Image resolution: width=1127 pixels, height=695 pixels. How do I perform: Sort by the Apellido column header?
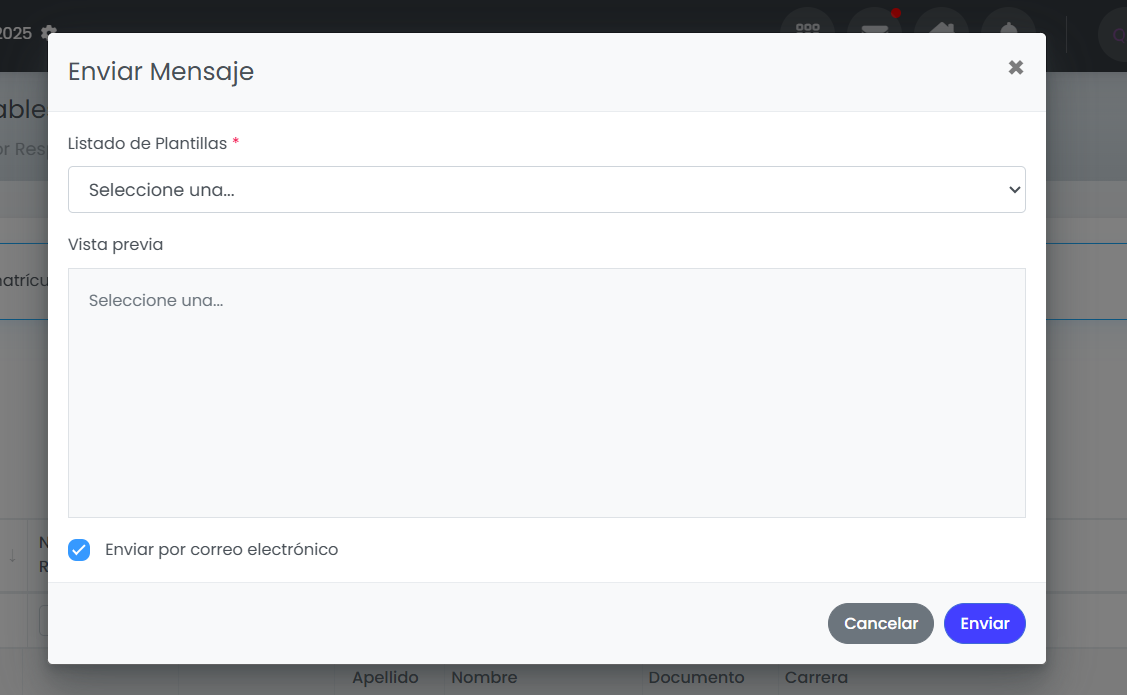(385, 678)
